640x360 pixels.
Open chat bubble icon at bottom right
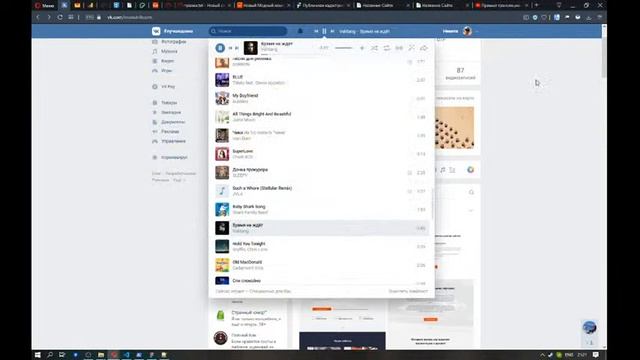coord(589,327)
